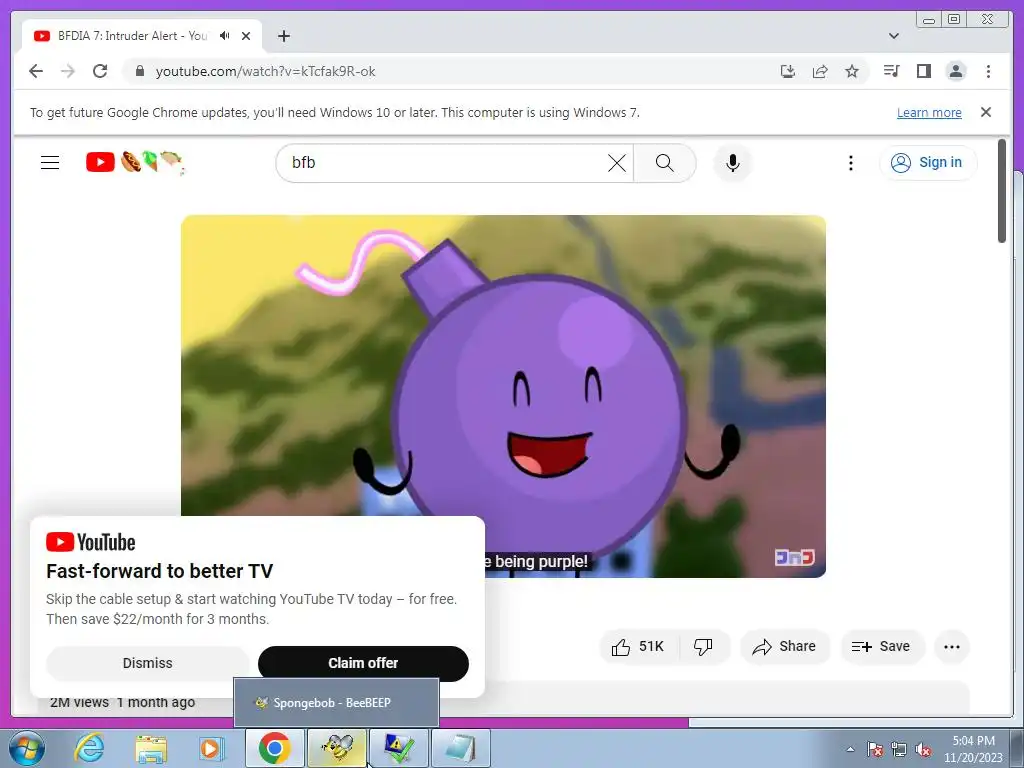Share this page from the address bar
Image resolution: width=1024 pixels, height=768 pixels.
(x=820, y=71)
